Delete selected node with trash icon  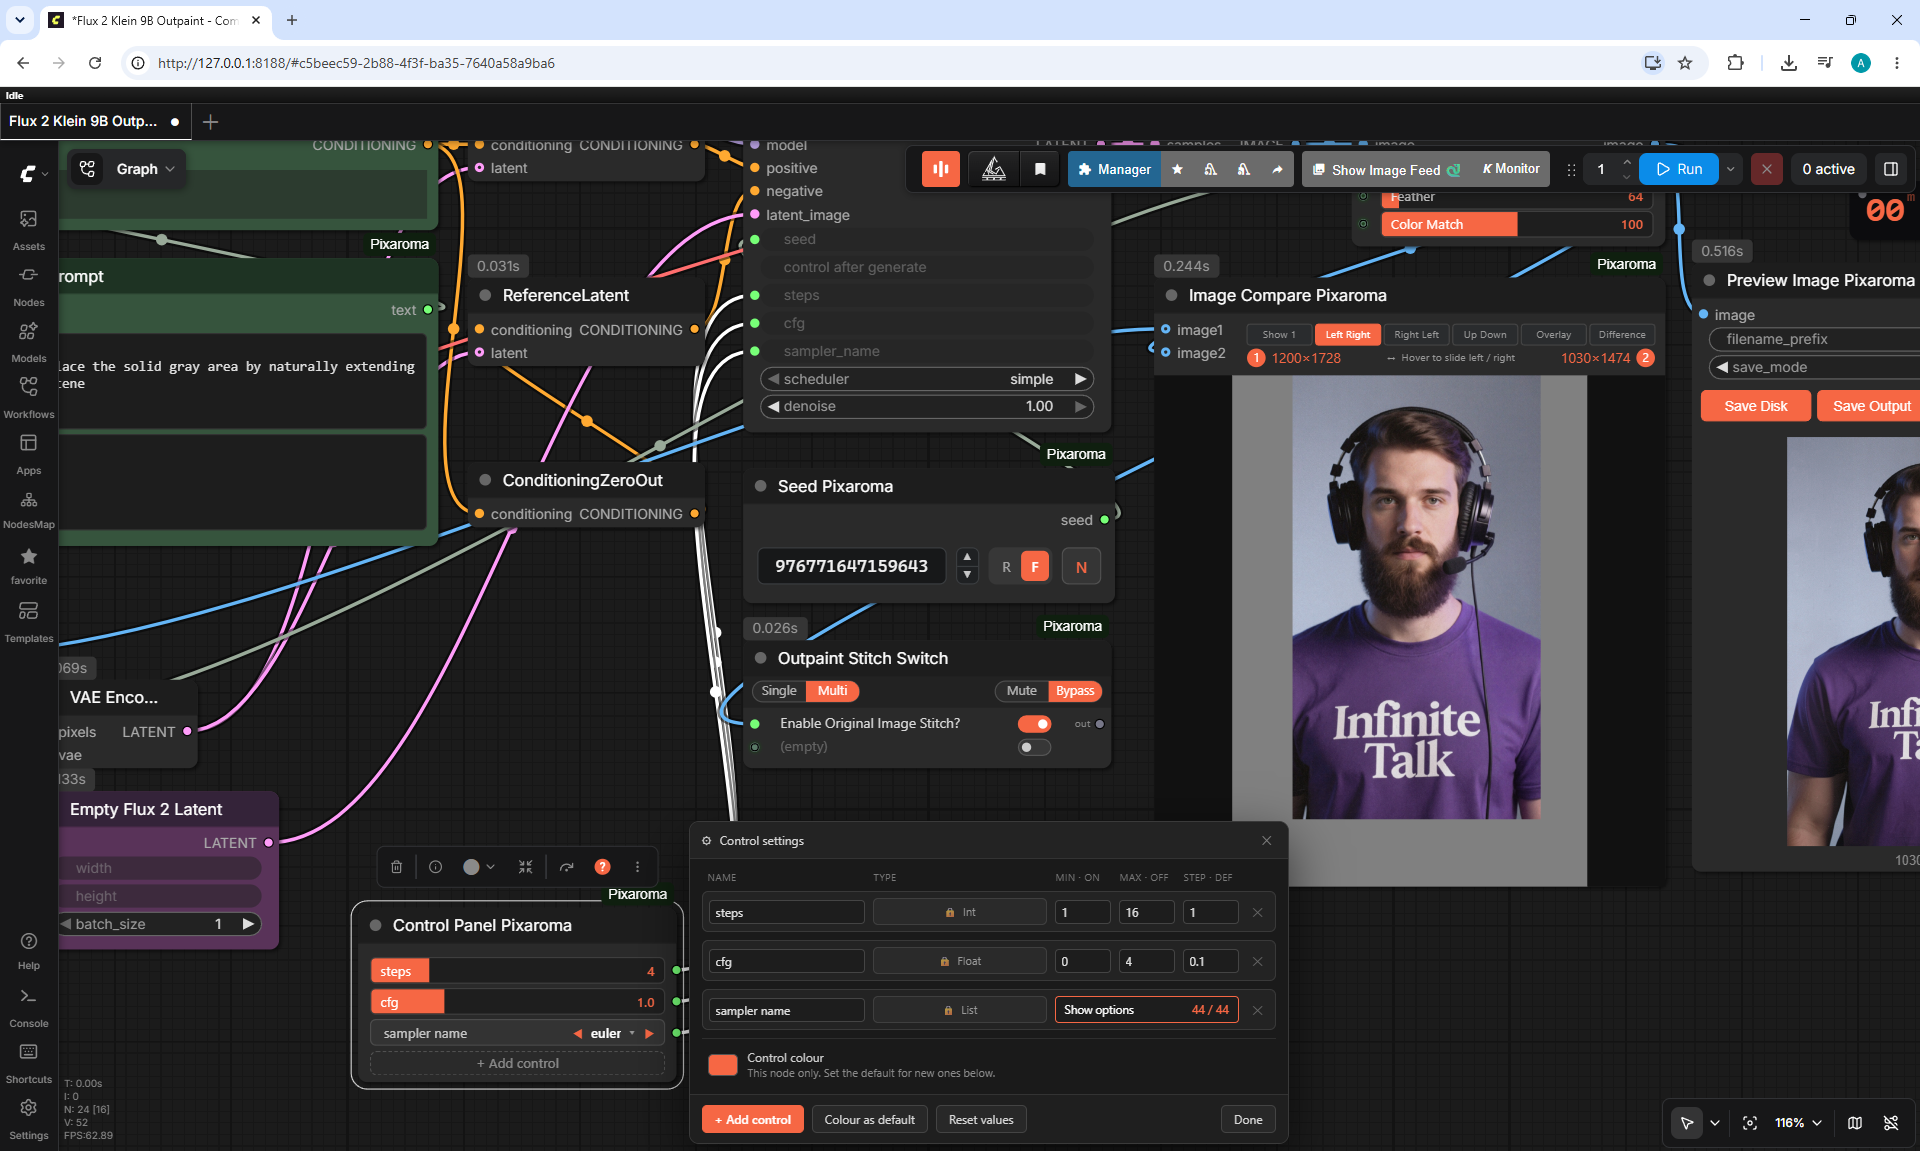tap(396, 867)
